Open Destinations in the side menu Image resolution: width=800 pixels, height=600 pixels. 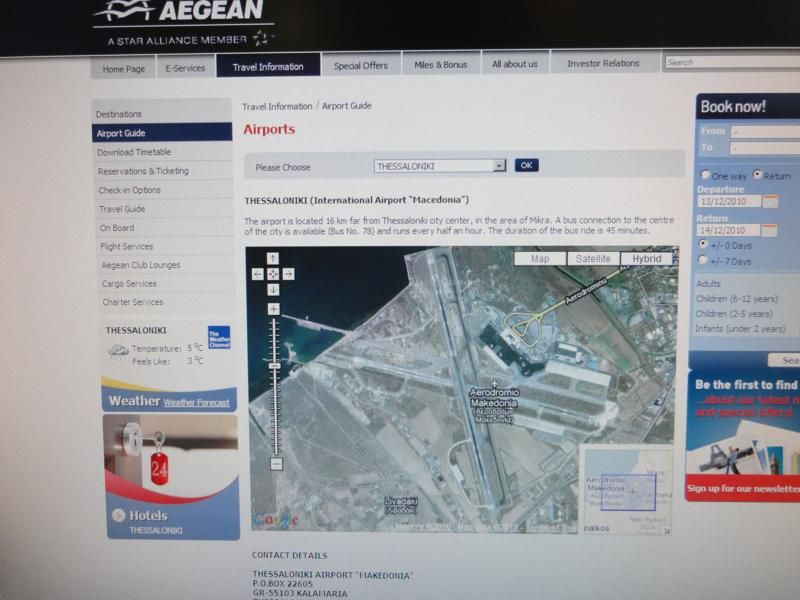pos(162,114)
